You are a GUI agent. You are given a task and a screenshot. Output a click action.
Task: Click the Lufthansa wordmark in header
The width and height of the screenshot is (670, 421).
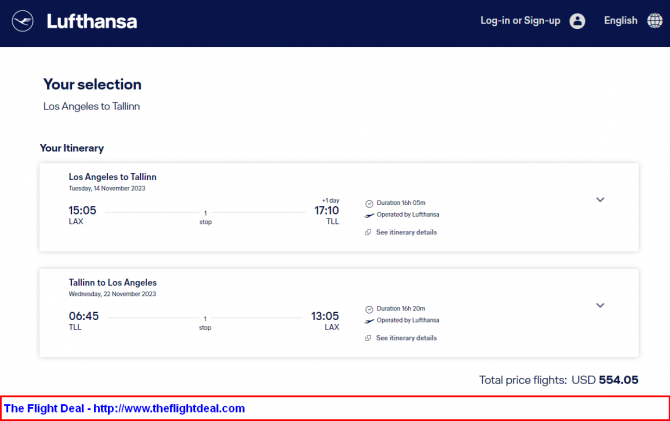coord(92,21)
